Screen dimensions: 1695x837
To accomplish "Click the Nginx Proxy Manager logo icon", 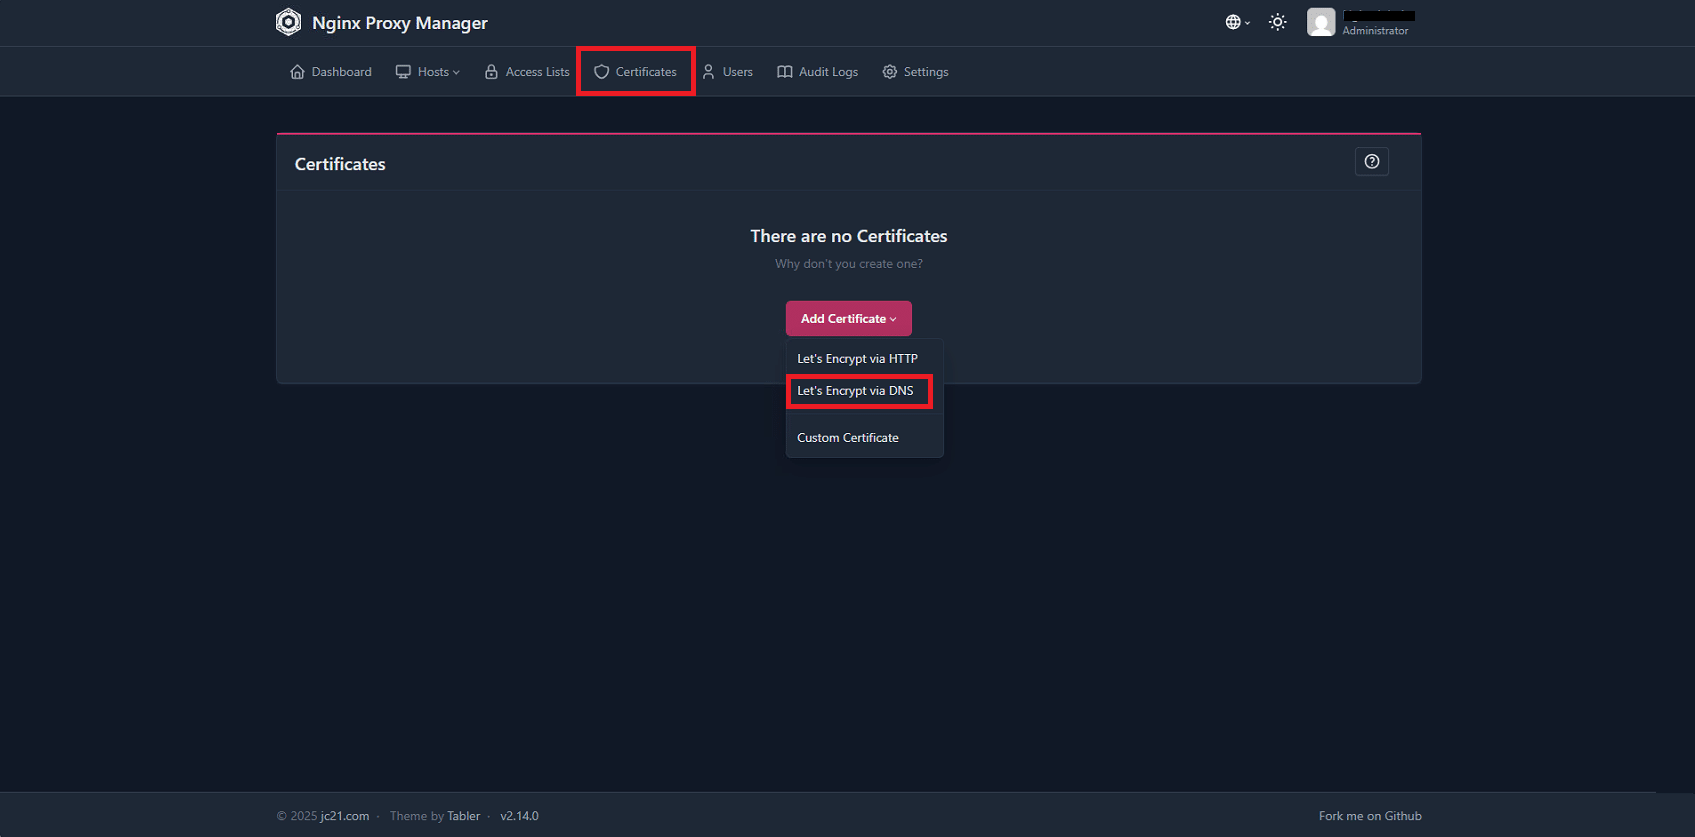I will pyautogui.click(x=288, y=22).
